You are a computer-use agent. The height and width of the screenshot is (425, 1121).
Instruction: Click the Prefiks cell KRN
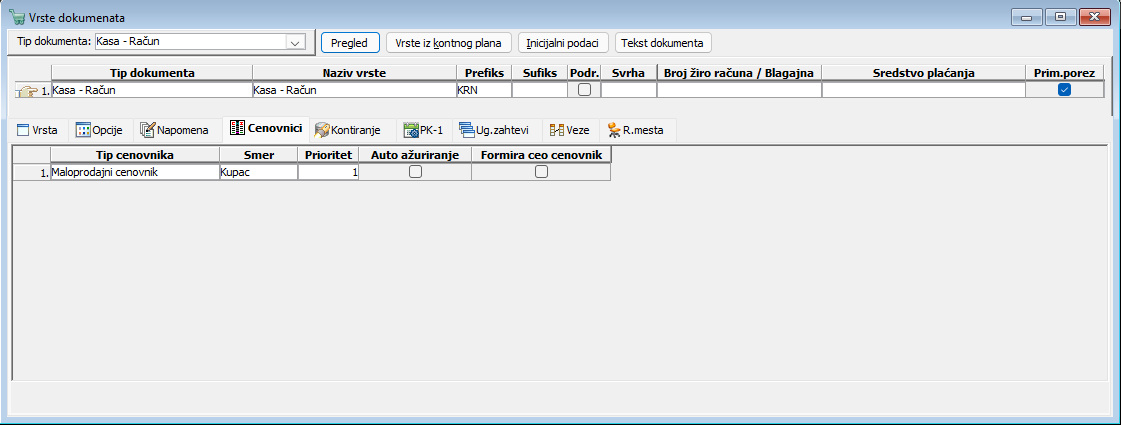[483, 90]
